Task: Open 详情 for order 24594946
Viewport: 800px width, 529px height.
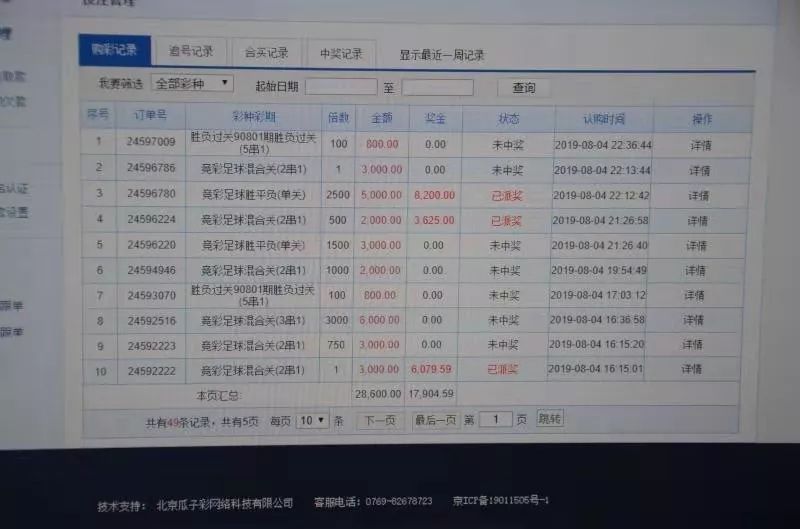Action: coord(695,270)
